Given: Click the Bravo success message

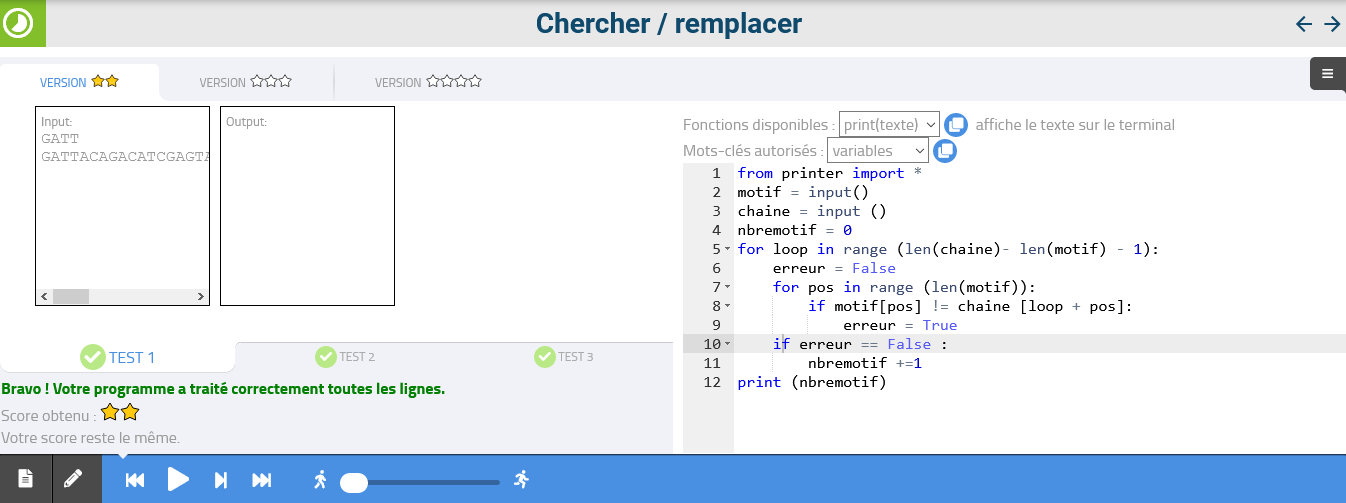Looking at the screenshot, I should (x=223, y=388).
